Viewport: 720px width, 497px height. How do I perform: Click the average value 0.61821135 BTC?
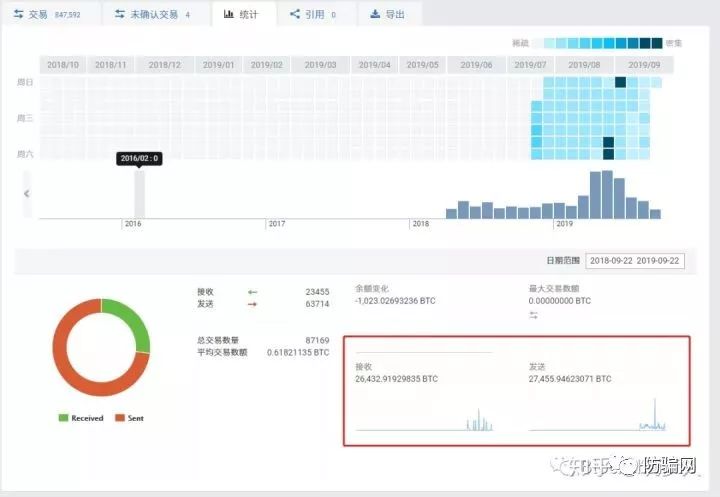pyautogui.click(x=298, y=352)
